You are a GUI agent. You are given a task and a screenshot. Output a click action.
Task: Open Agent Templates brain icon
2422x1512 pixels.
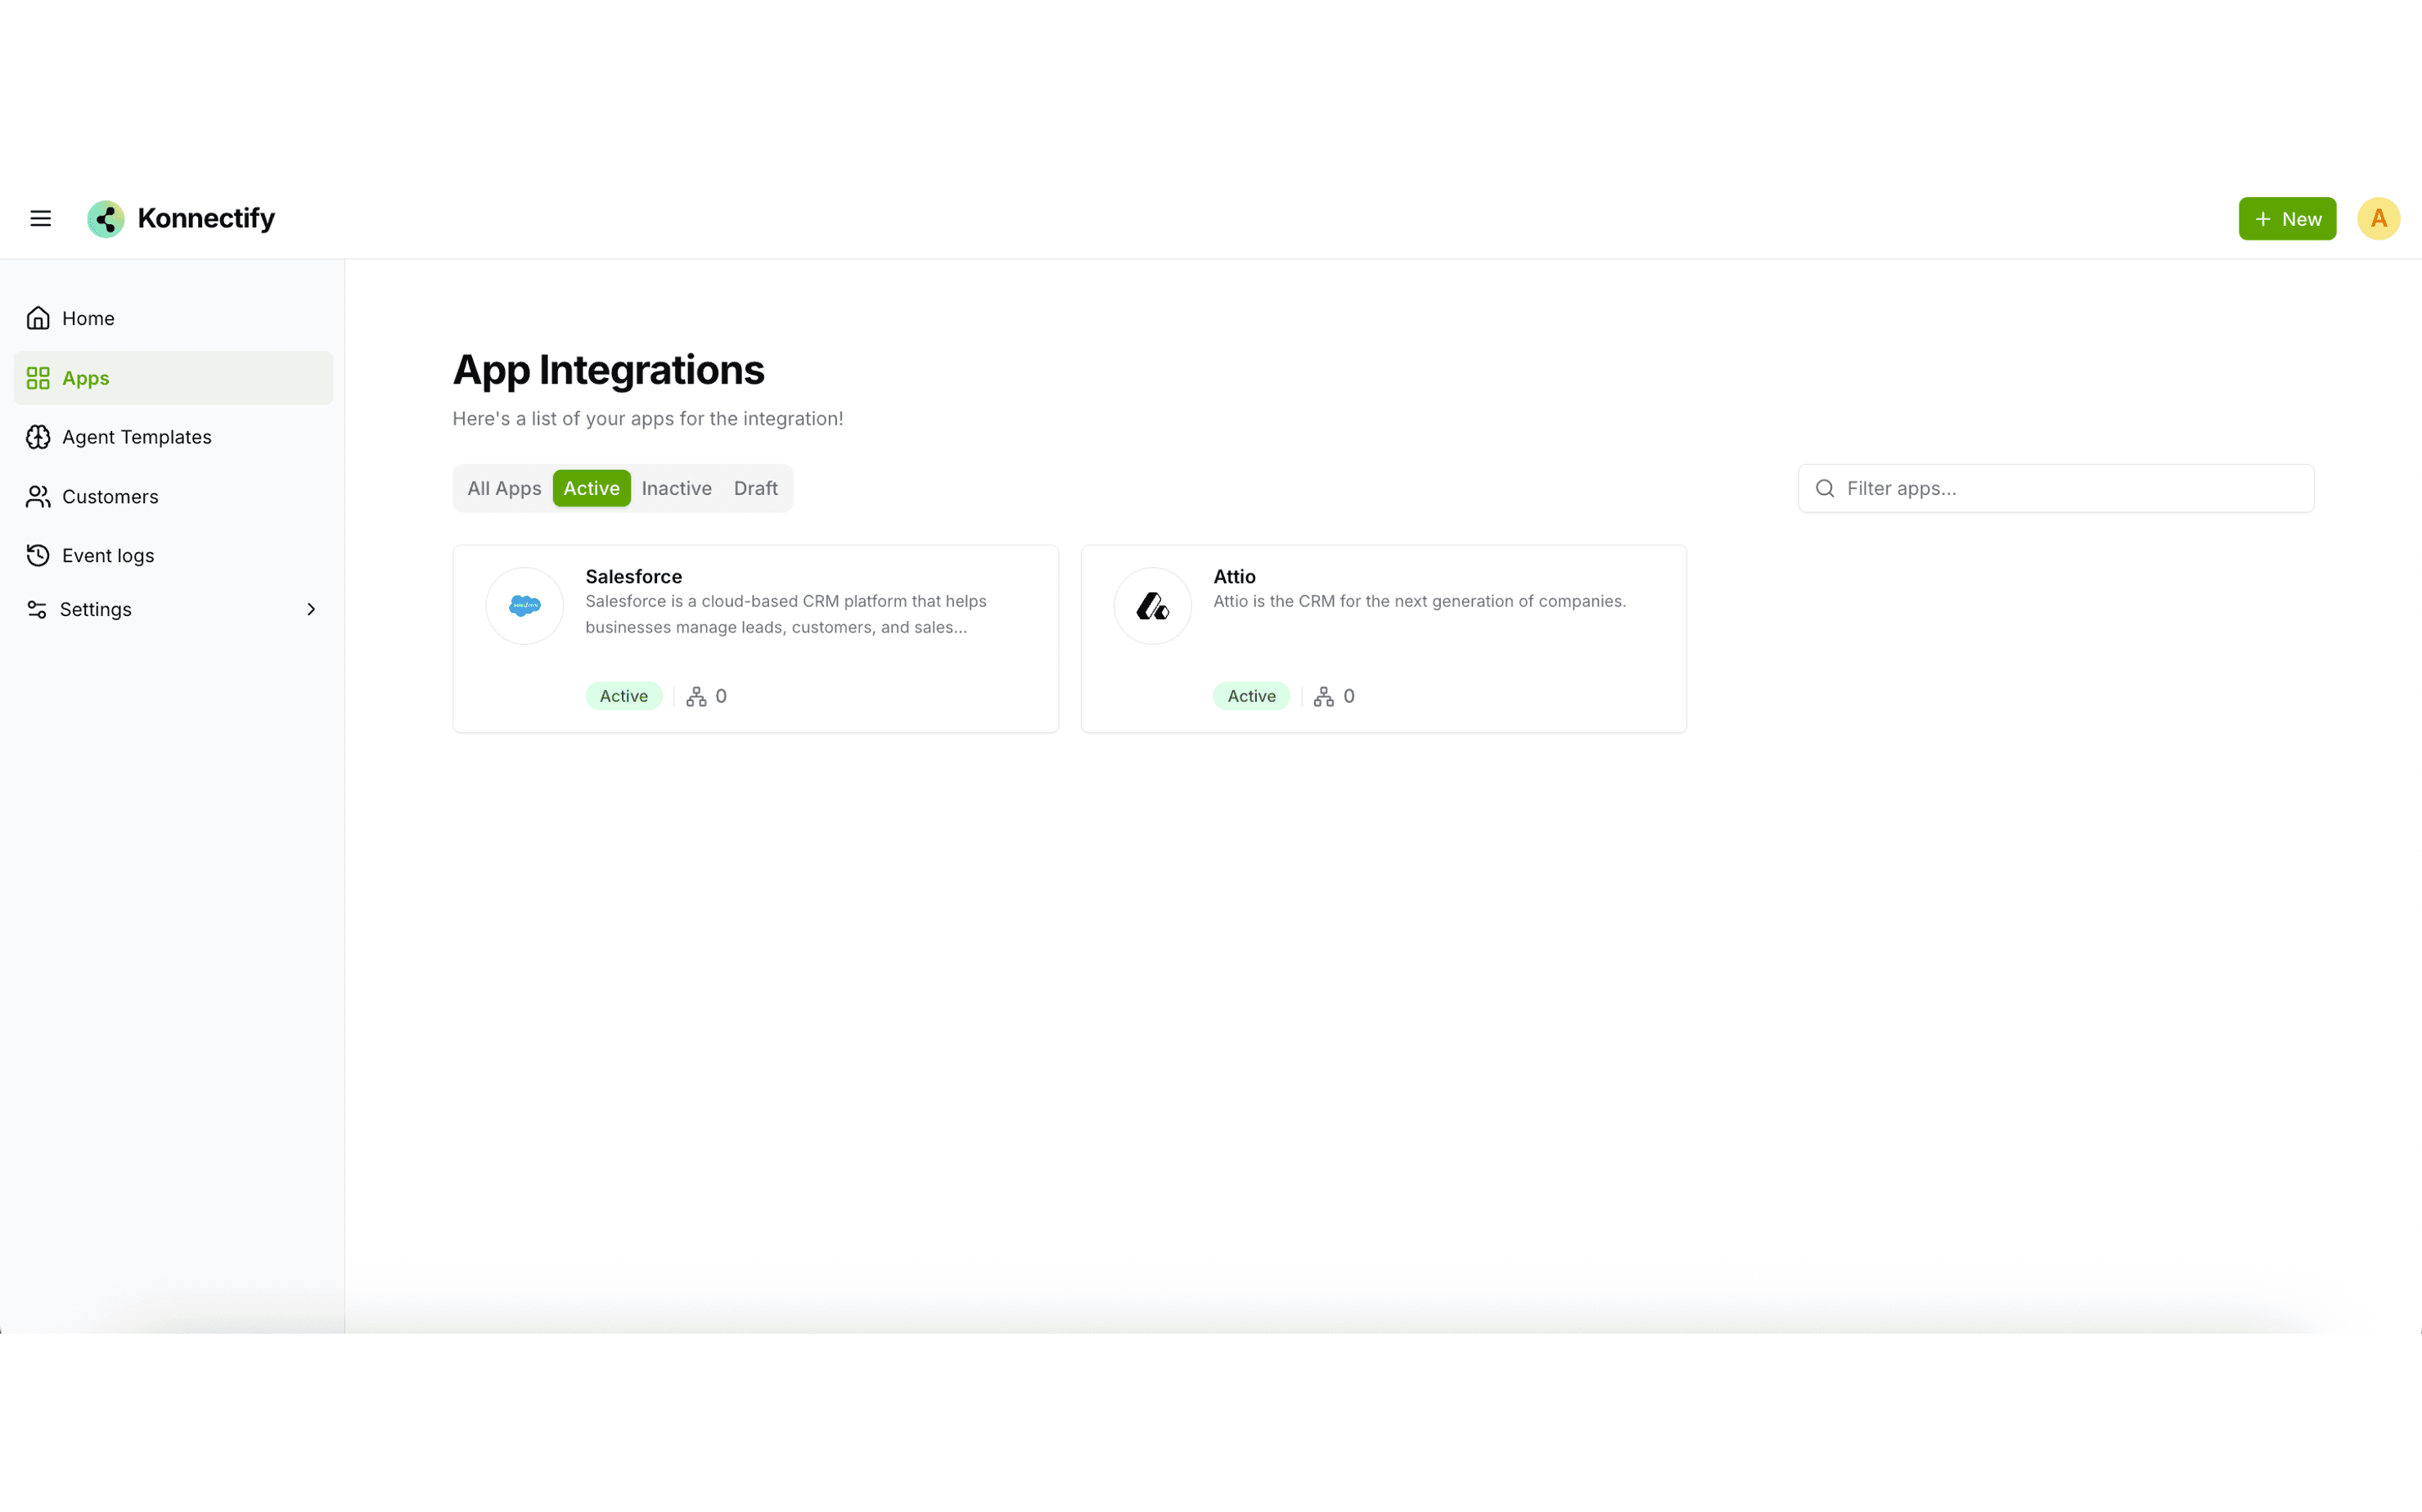tap(38, 437)
